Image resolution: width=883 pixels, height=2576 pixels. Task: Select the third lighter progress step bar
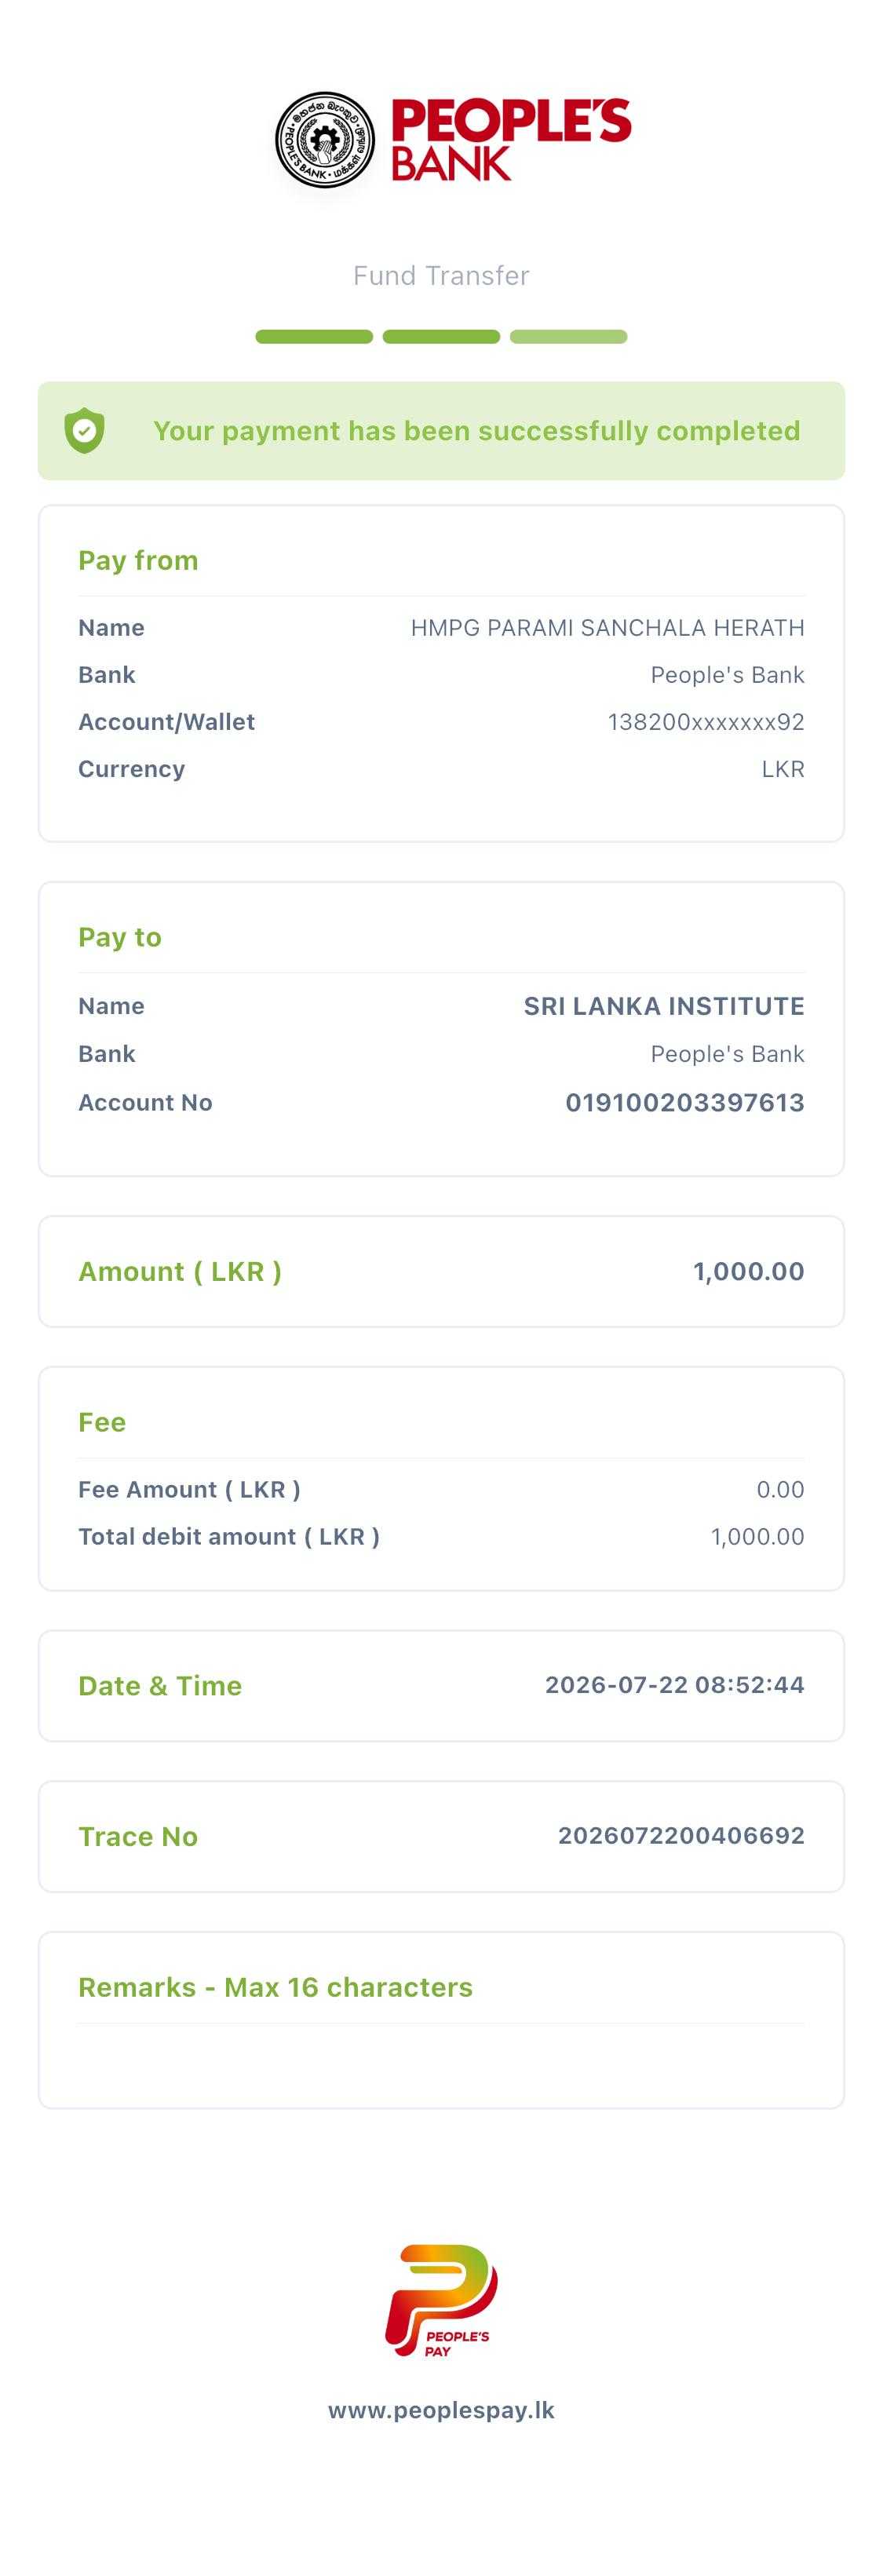point(568,337)
